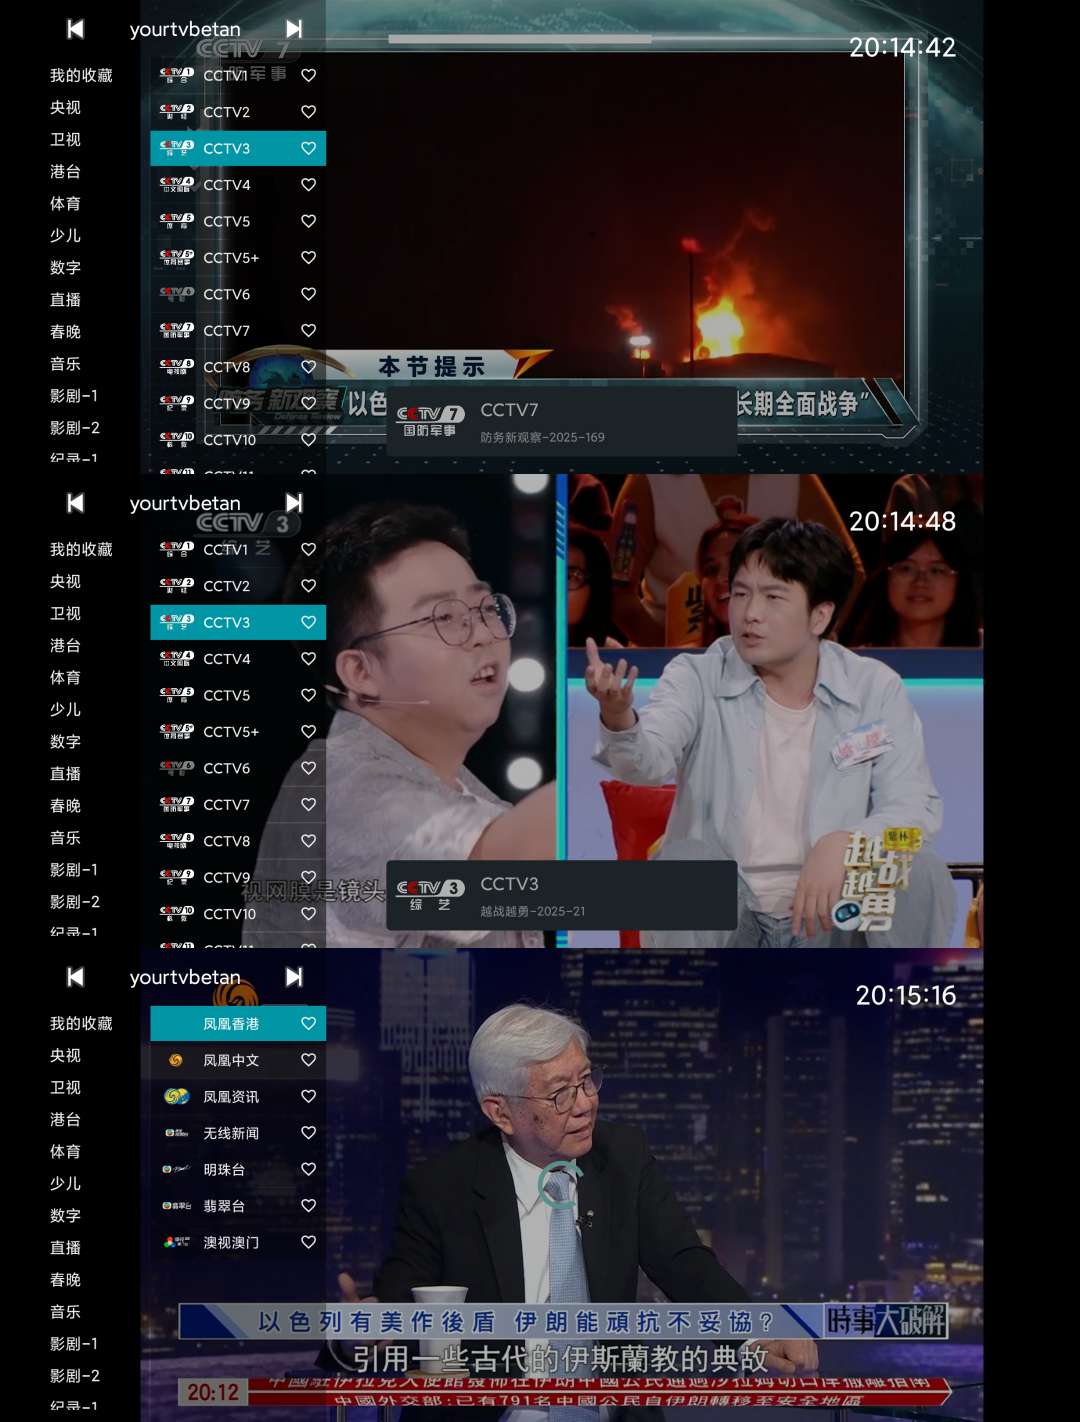Click next-channel icon in the 20:14:48 panel
Screen dimensions: 1080x1422
(294, 503)
